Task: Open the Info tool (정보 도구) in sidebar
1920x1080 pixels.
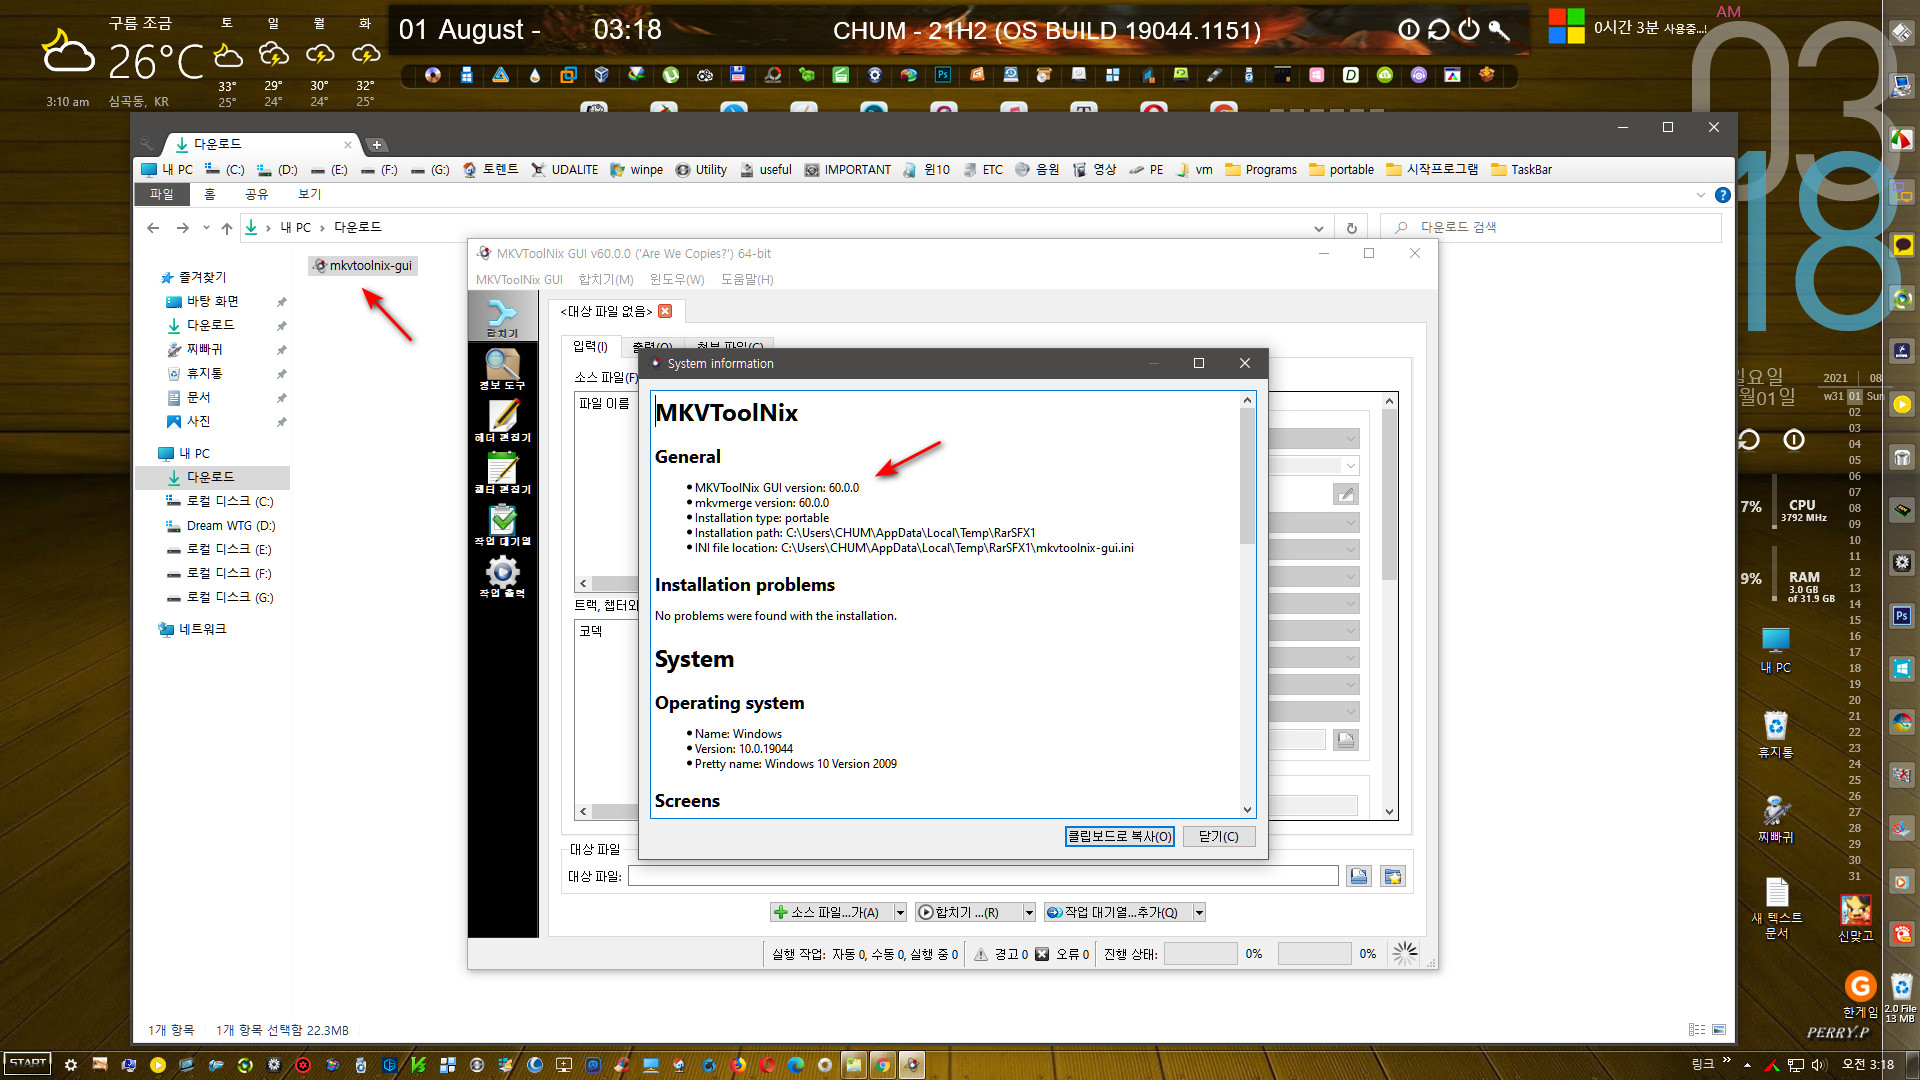Action: click(502, 370)
